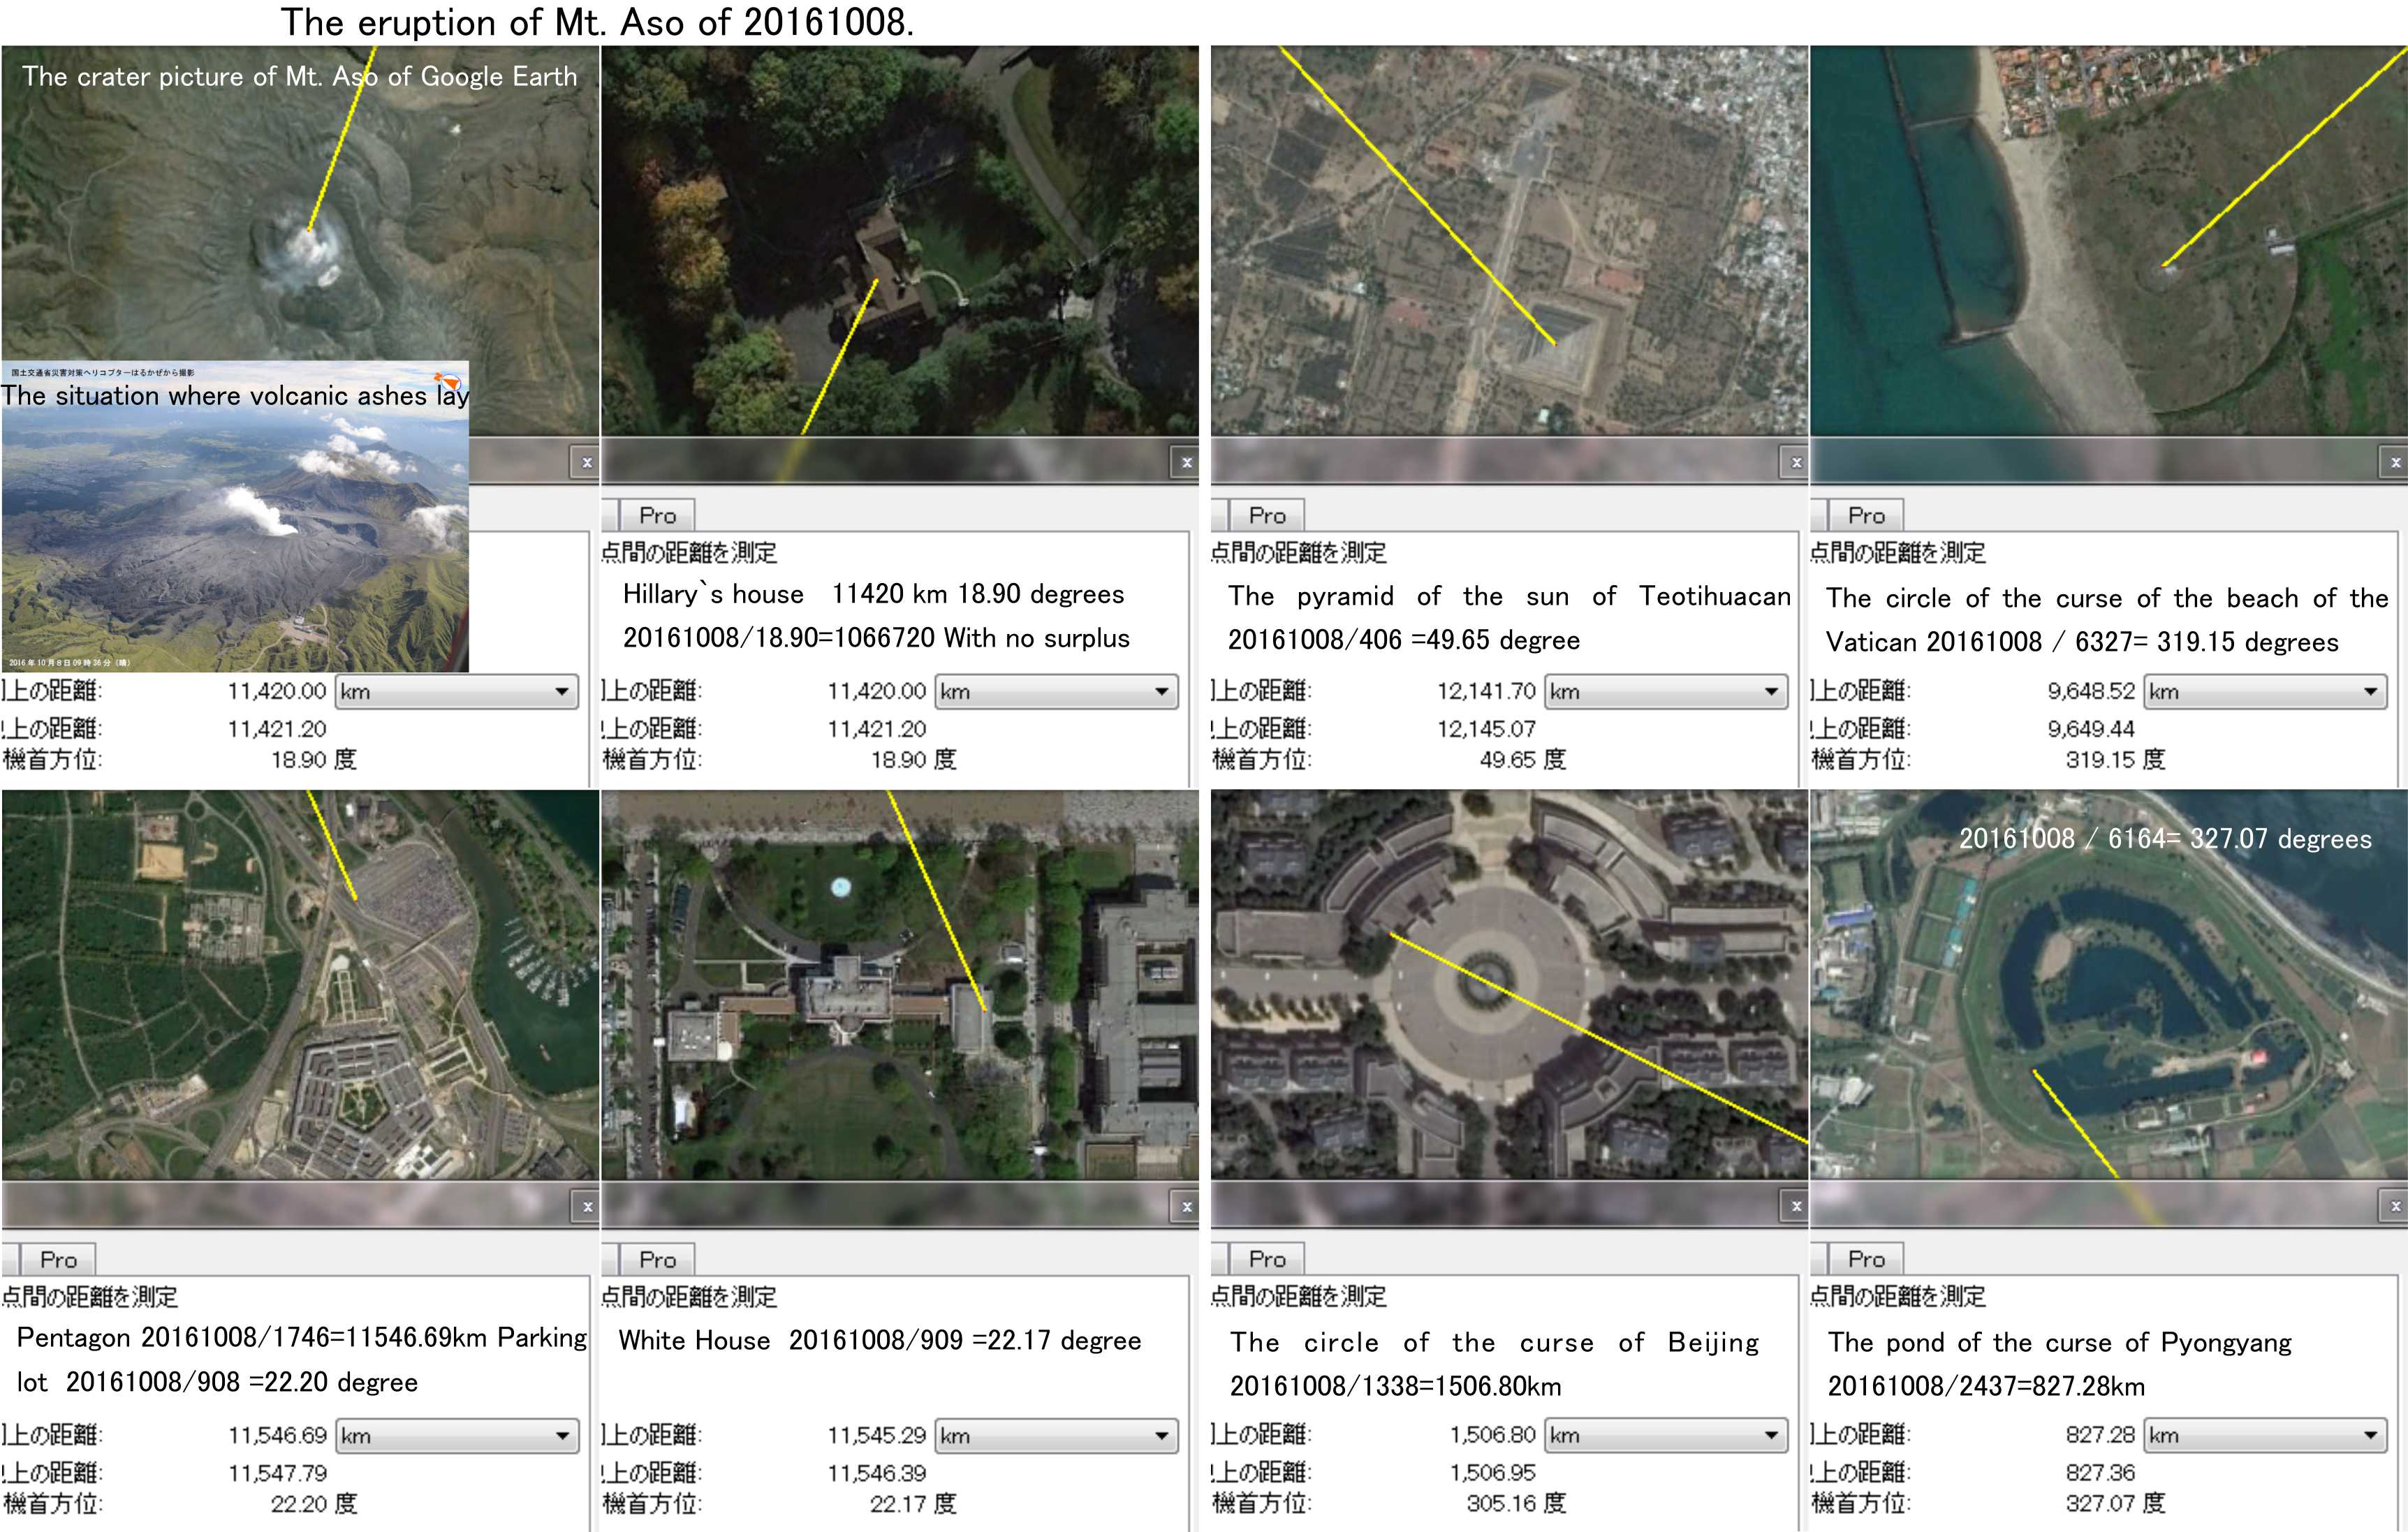This screenshot has width=2408, height=1532.
Task: Open km unit dropdown beside 11,546.69 distance
Action: click(457, 1436)
